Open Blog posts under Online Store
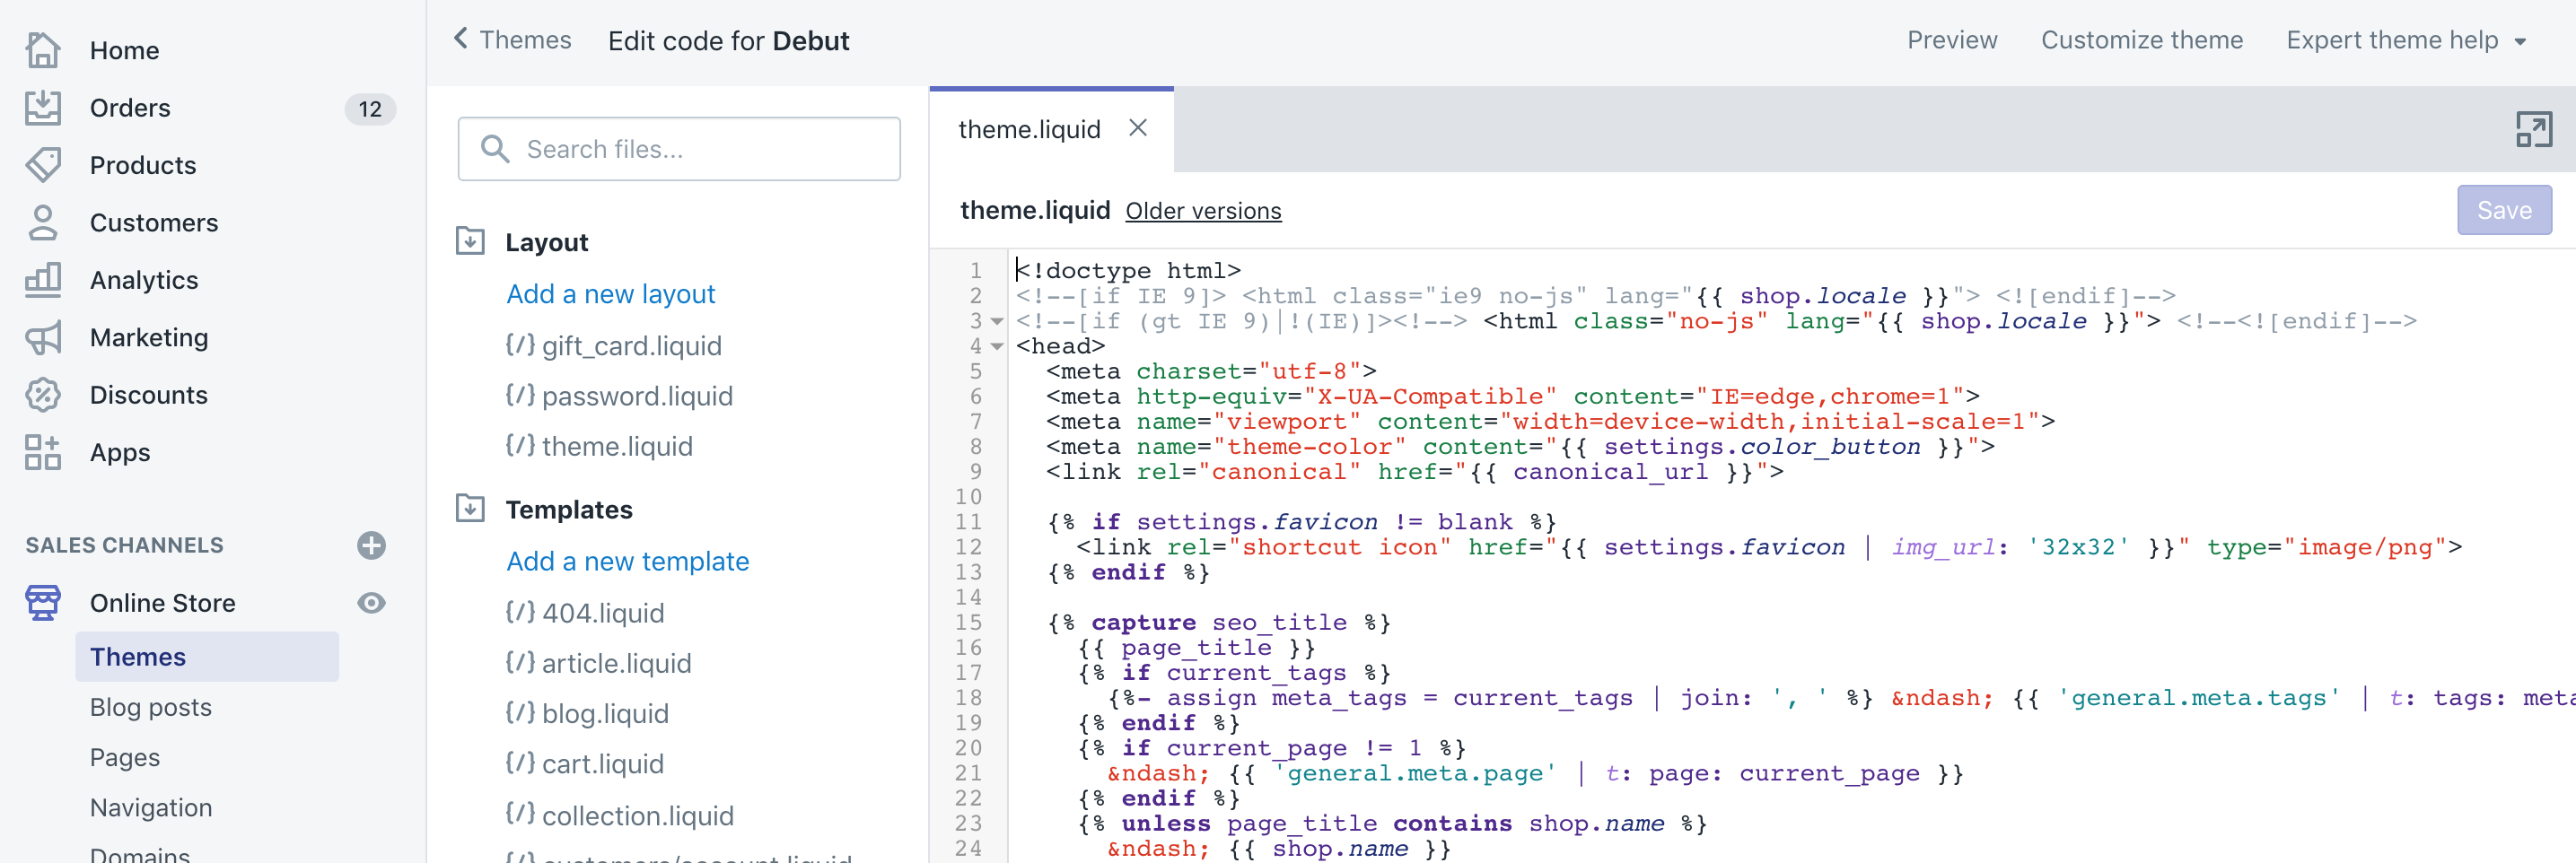The width and height of the screenshot is (2576, 863). 151,707
